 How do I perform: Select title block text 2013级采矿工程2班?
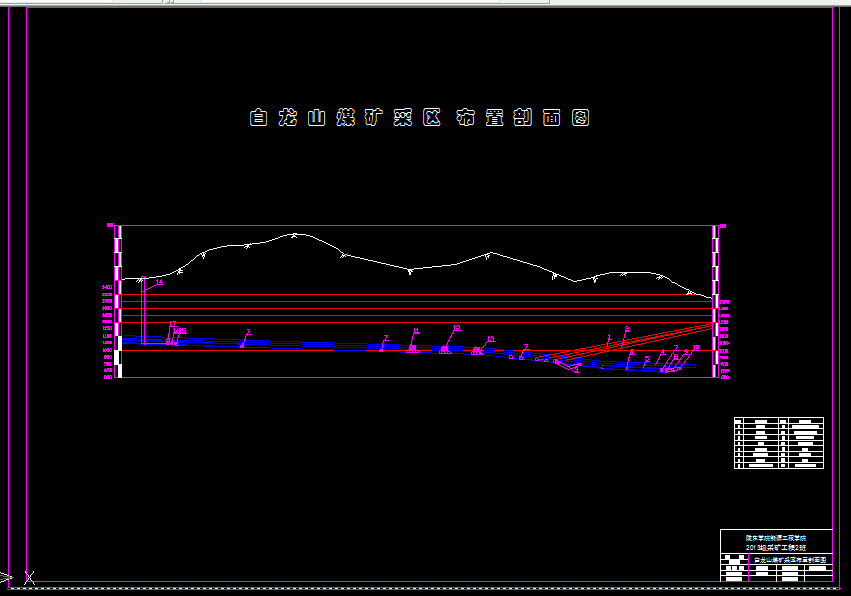[x=776, y=548]
